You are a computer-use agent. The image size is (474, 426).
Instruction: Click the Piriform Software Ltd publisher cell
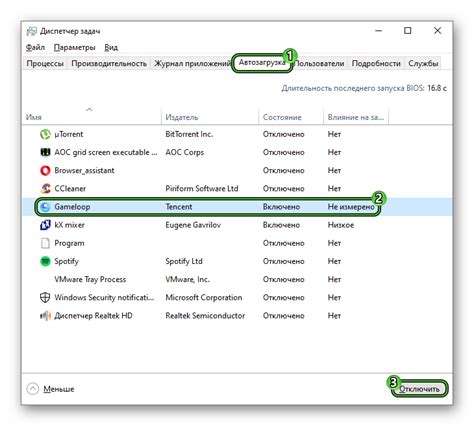pyautogui.click(x=202, y=189)
